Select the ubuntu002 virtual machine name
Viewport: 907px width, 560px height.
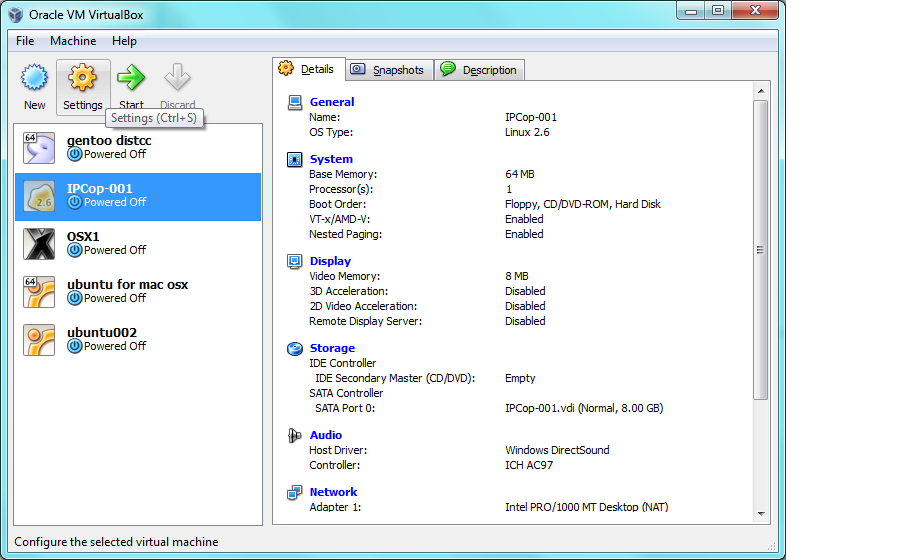coord(102,333)
